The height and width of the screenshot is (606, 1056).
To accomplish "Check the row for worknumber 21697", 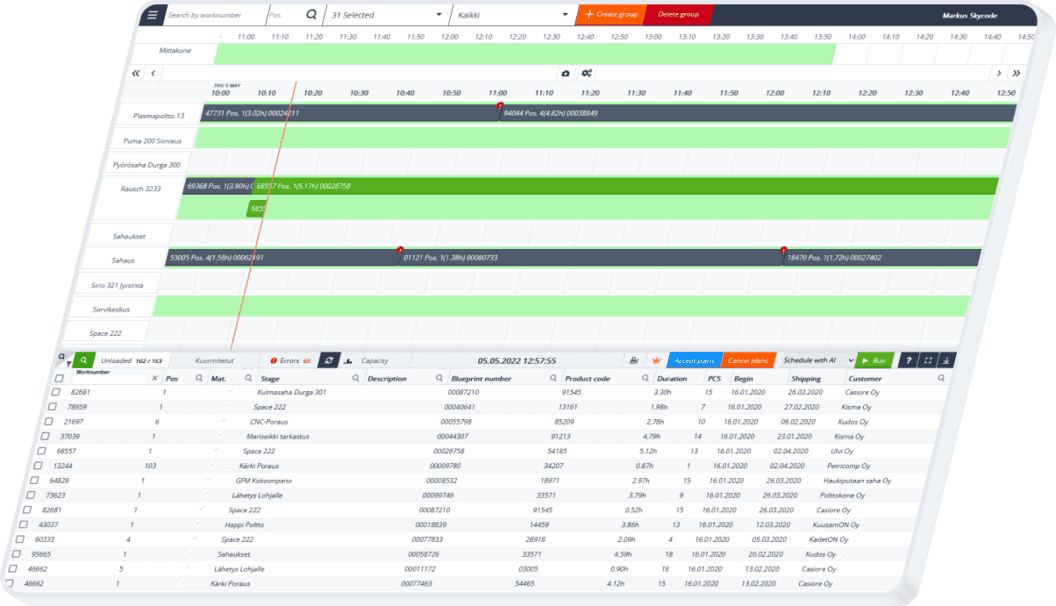I will (x=48, y=422).
